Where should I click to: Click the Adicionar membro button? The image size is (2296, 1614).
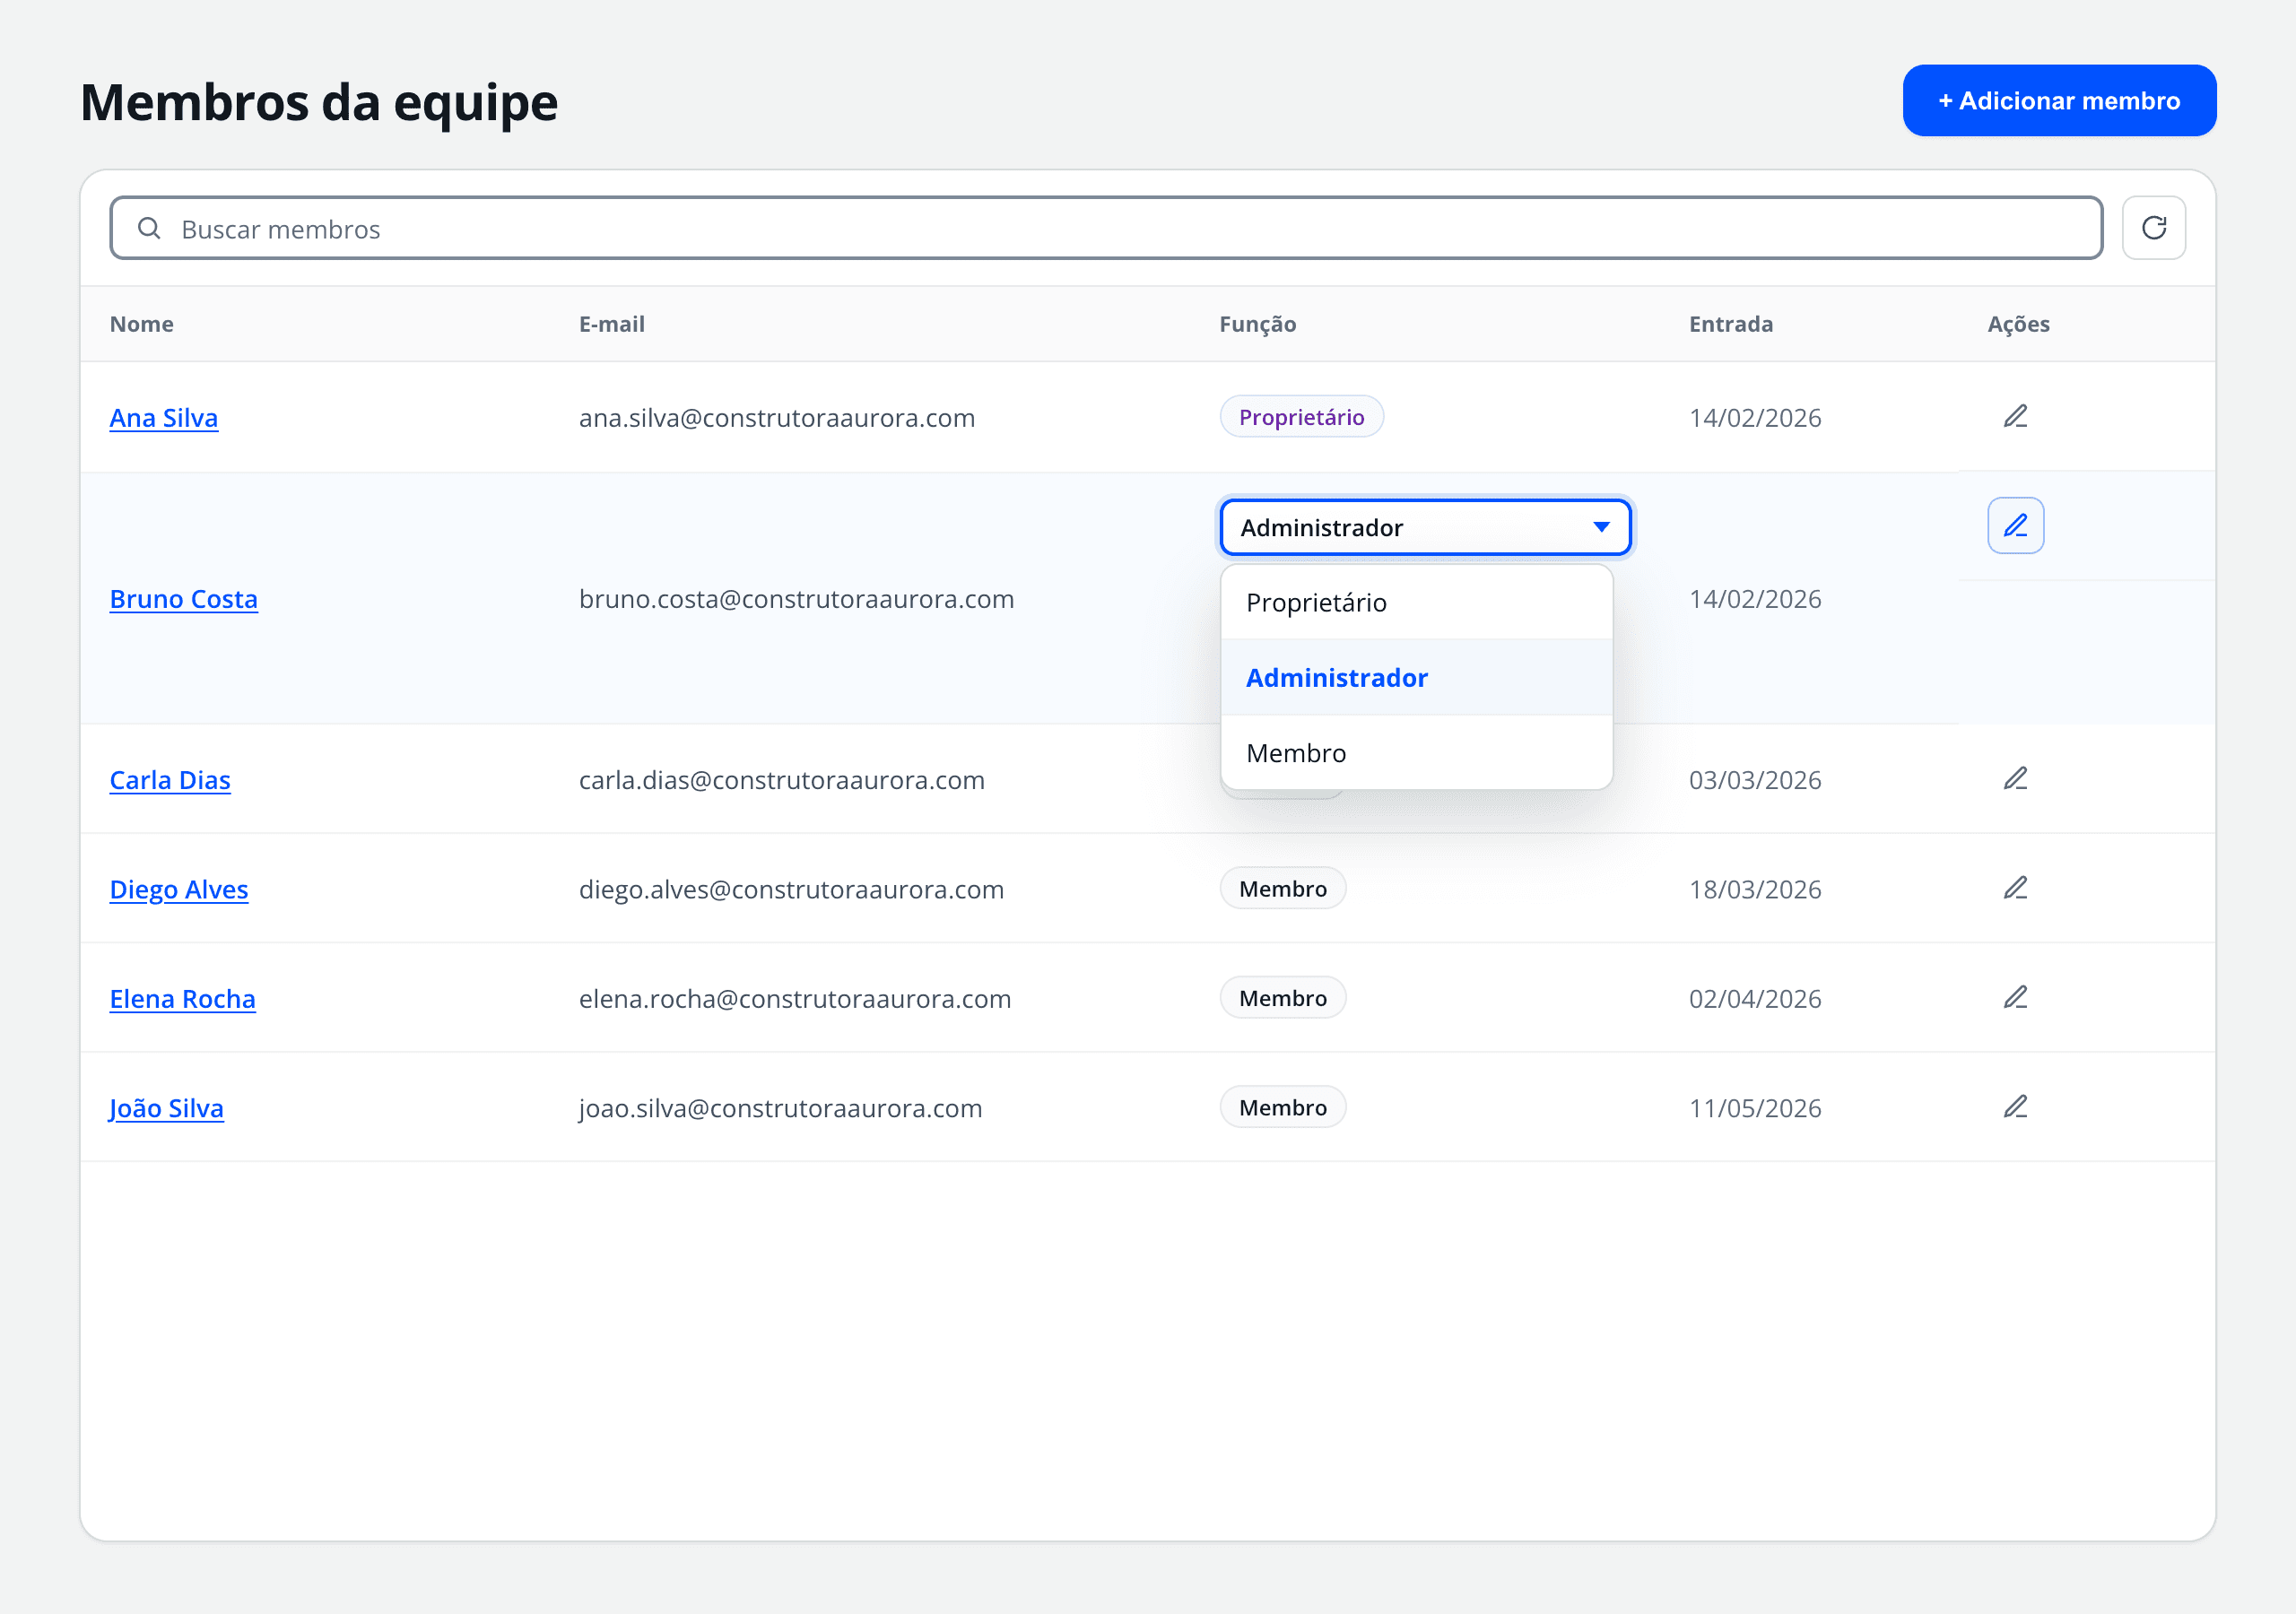pos(2059,100)
